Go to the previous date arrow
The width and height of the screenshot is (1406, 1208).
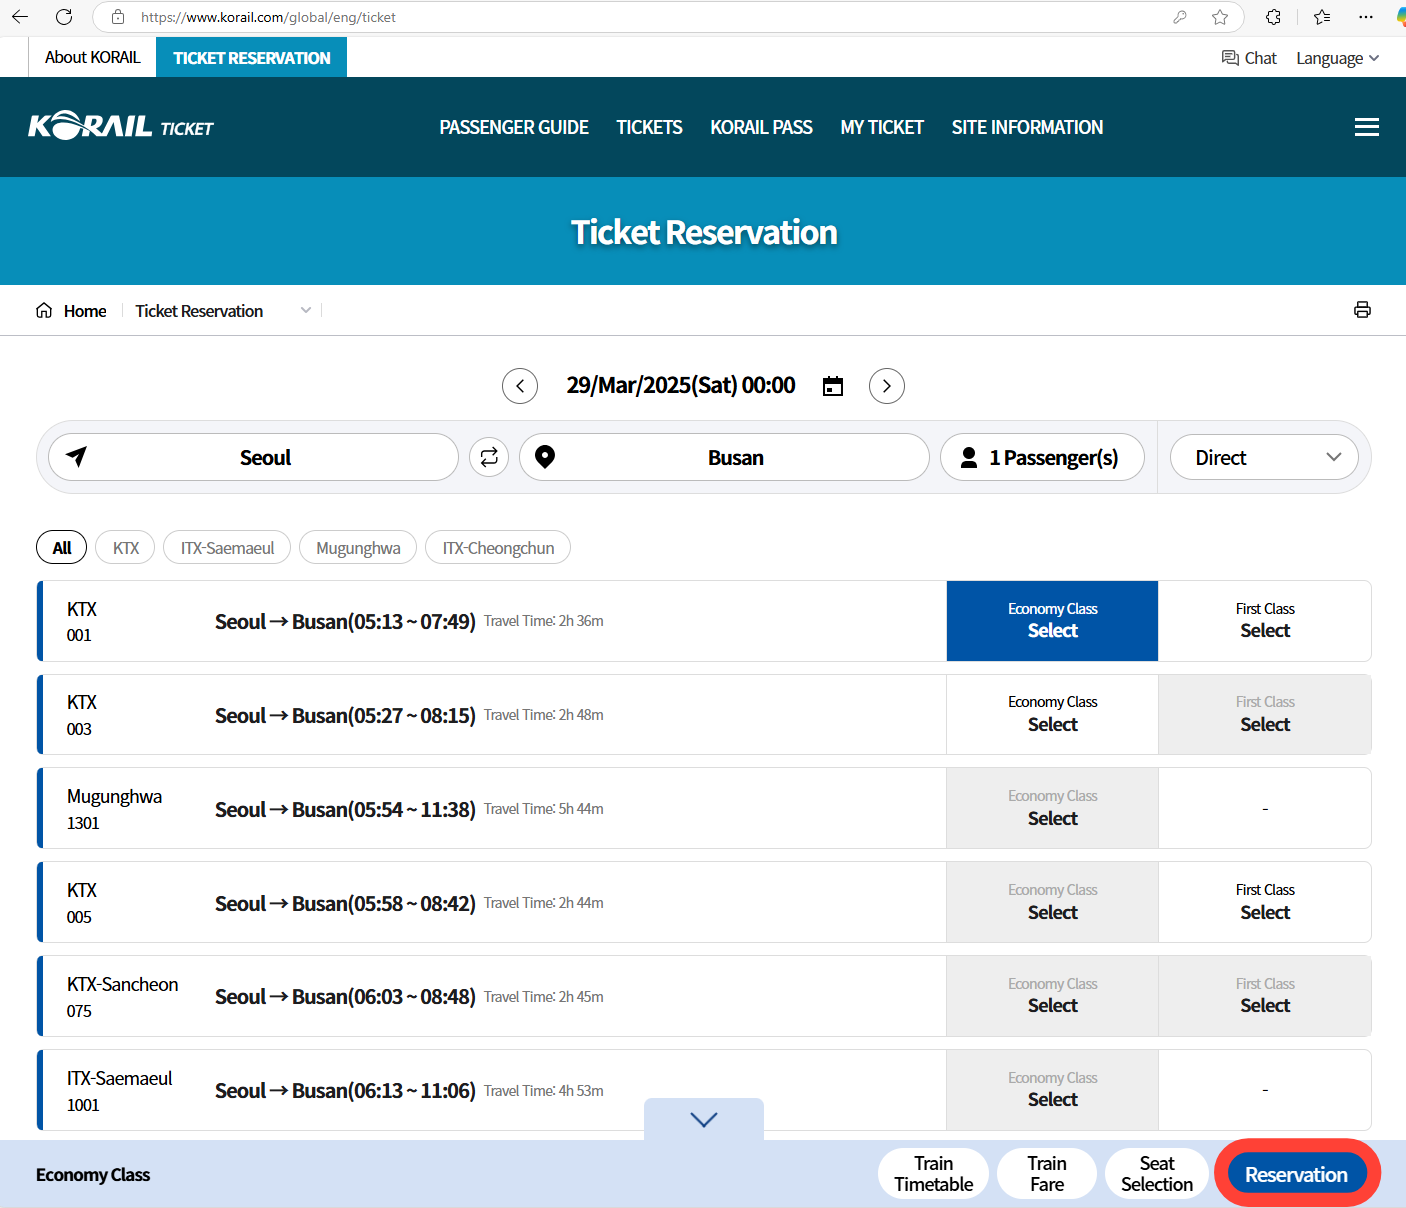coord(520,386)
